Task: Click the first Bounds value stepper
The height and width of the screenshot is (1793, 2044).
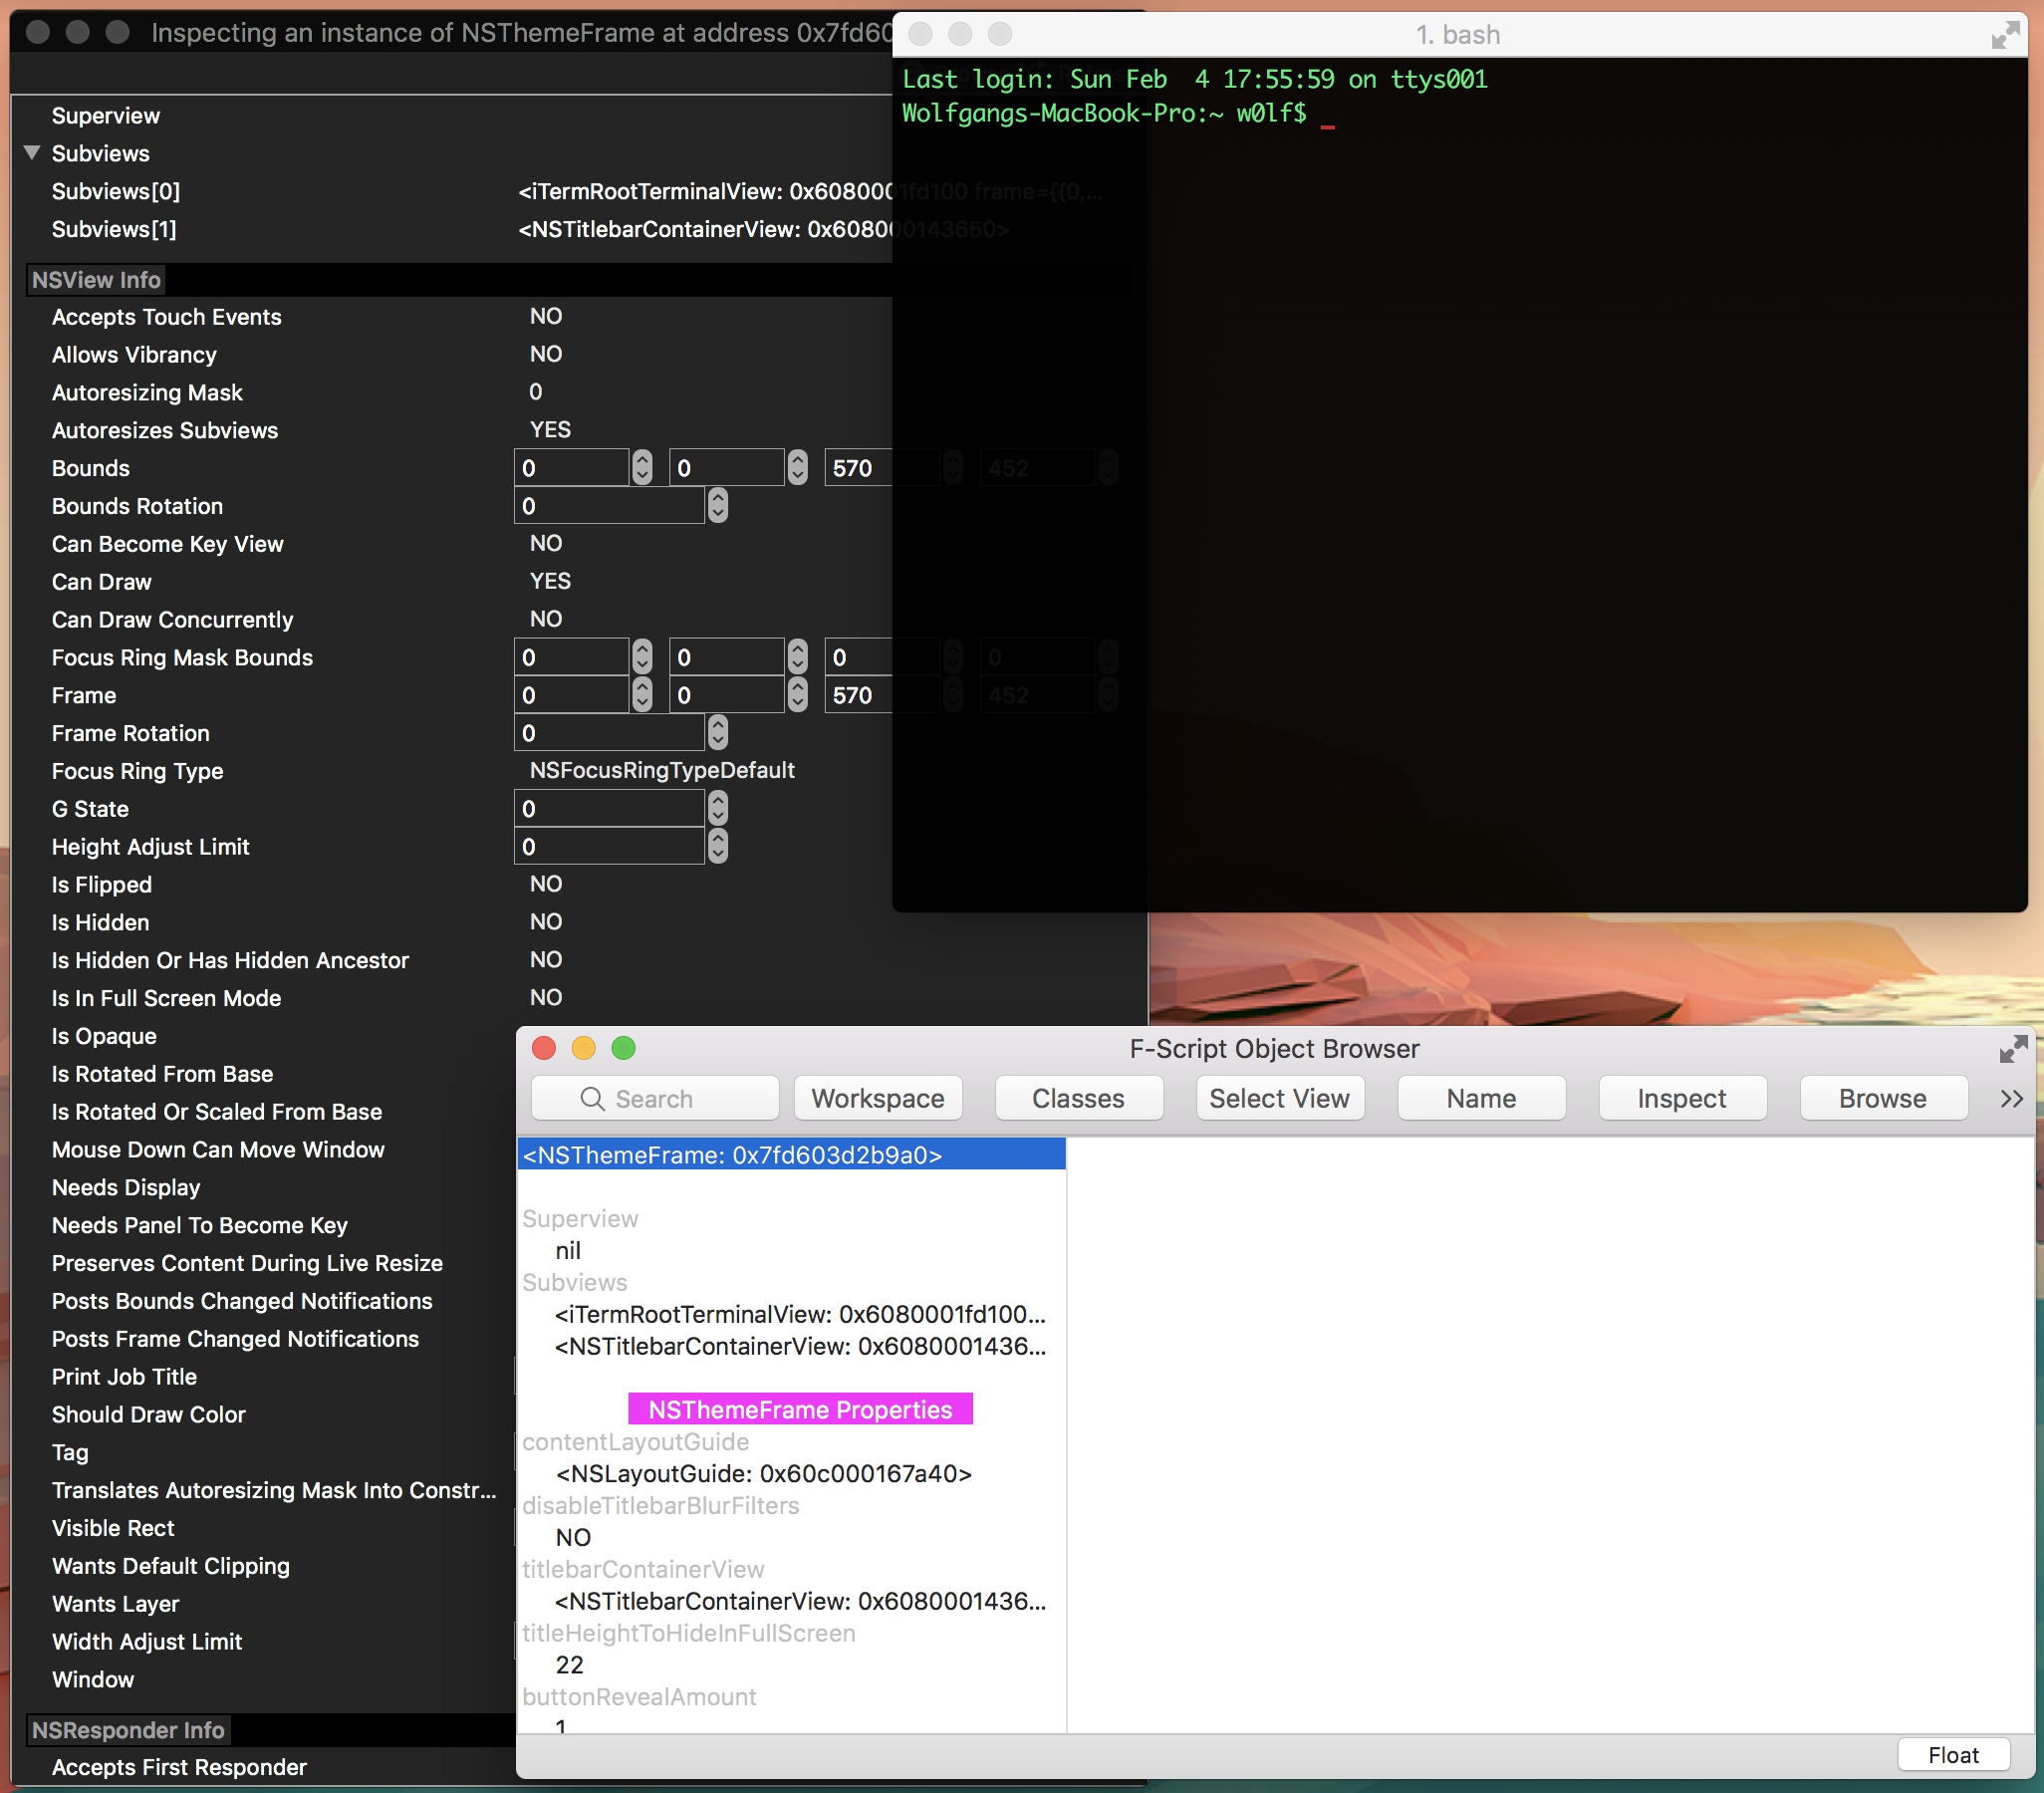Action: (x=642, y=468)
